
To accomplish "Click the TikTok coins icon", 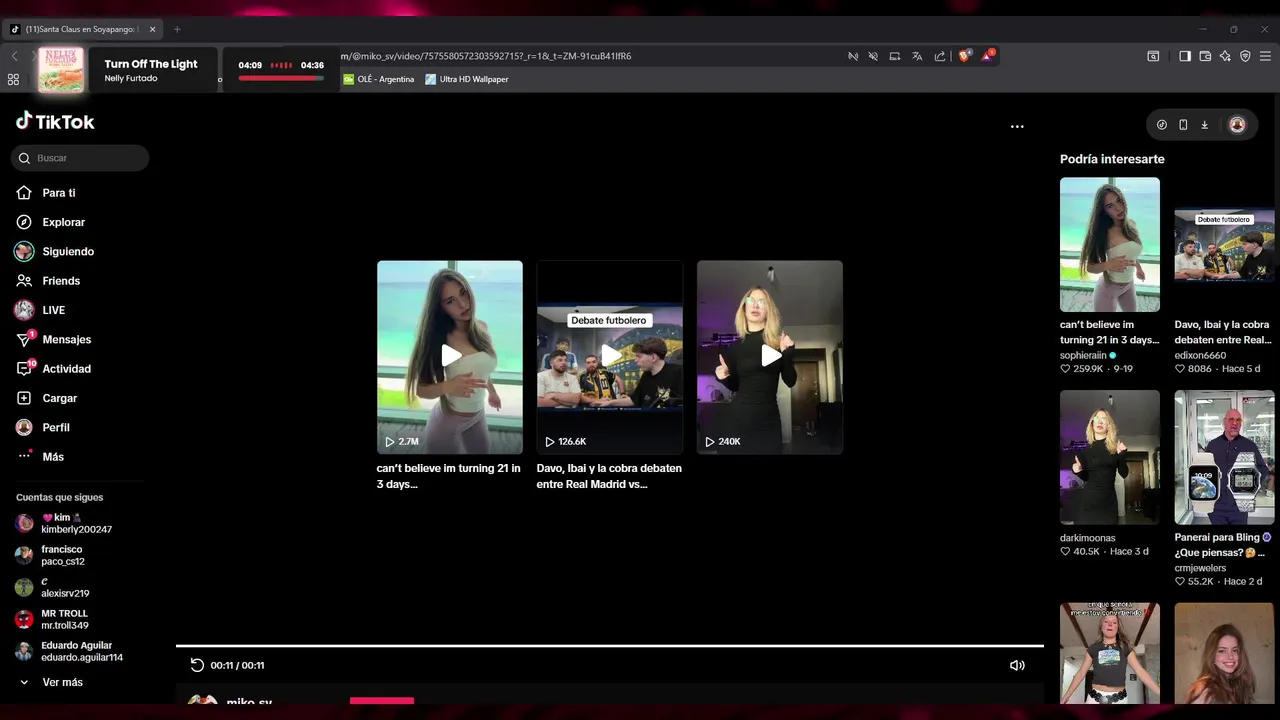I will tap(1162, 125).
